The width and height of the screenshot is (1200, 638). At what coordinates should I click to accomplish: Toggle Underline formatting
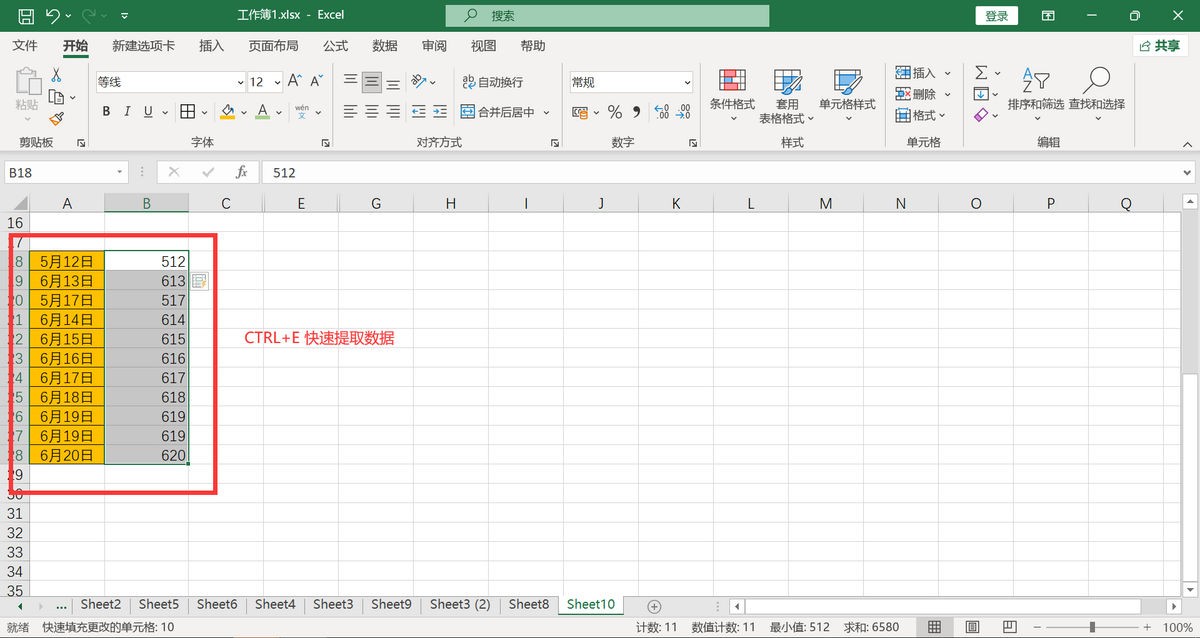(149, 112)
